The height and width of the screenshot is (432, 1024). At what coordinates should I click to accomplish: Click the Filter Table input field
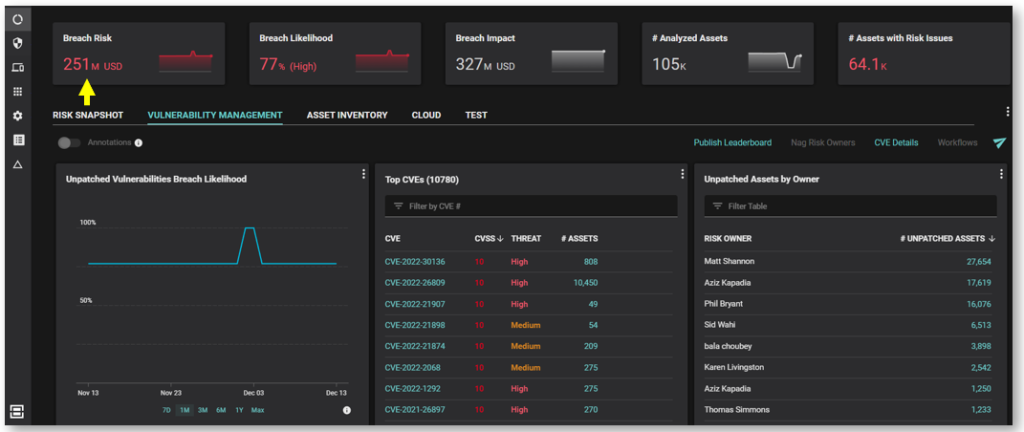[x=850, y=206]
